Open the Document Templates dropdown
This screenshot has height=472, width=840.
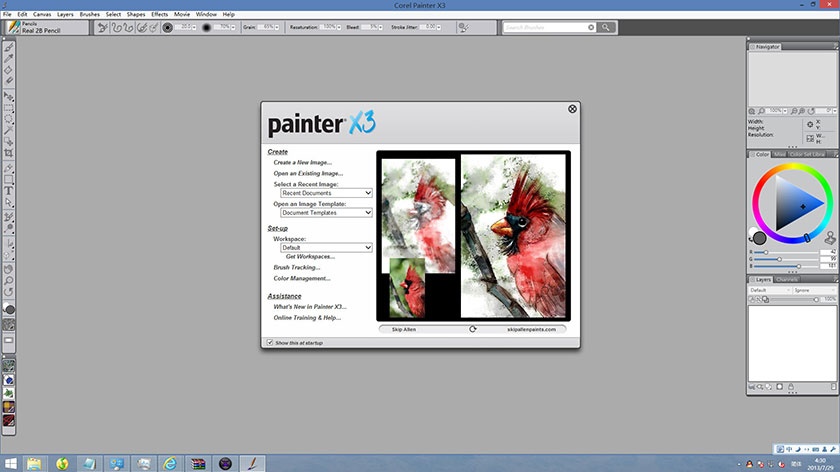point(326,213)
